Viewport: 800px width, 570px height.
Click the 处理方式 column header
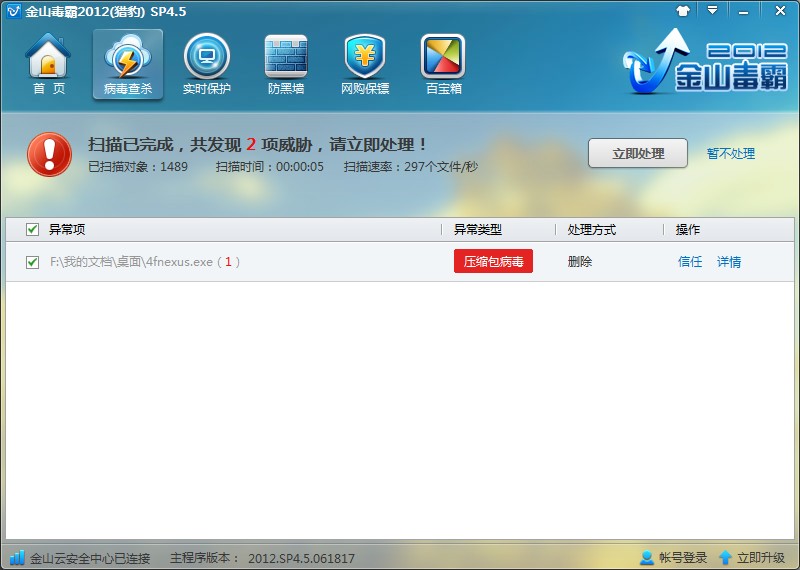click(592, 230)
